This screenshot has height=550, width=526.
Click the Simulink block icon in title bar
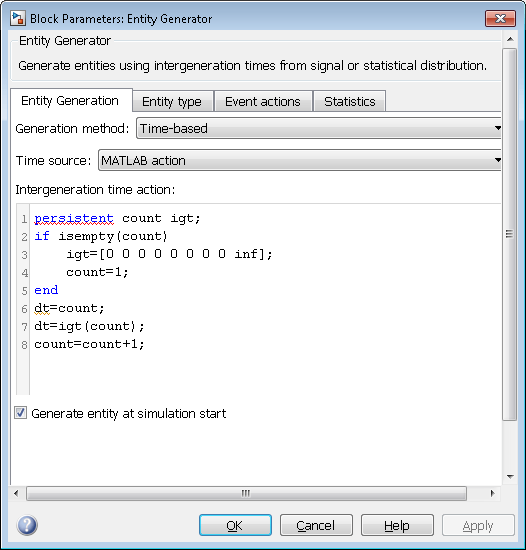point(18,18)
